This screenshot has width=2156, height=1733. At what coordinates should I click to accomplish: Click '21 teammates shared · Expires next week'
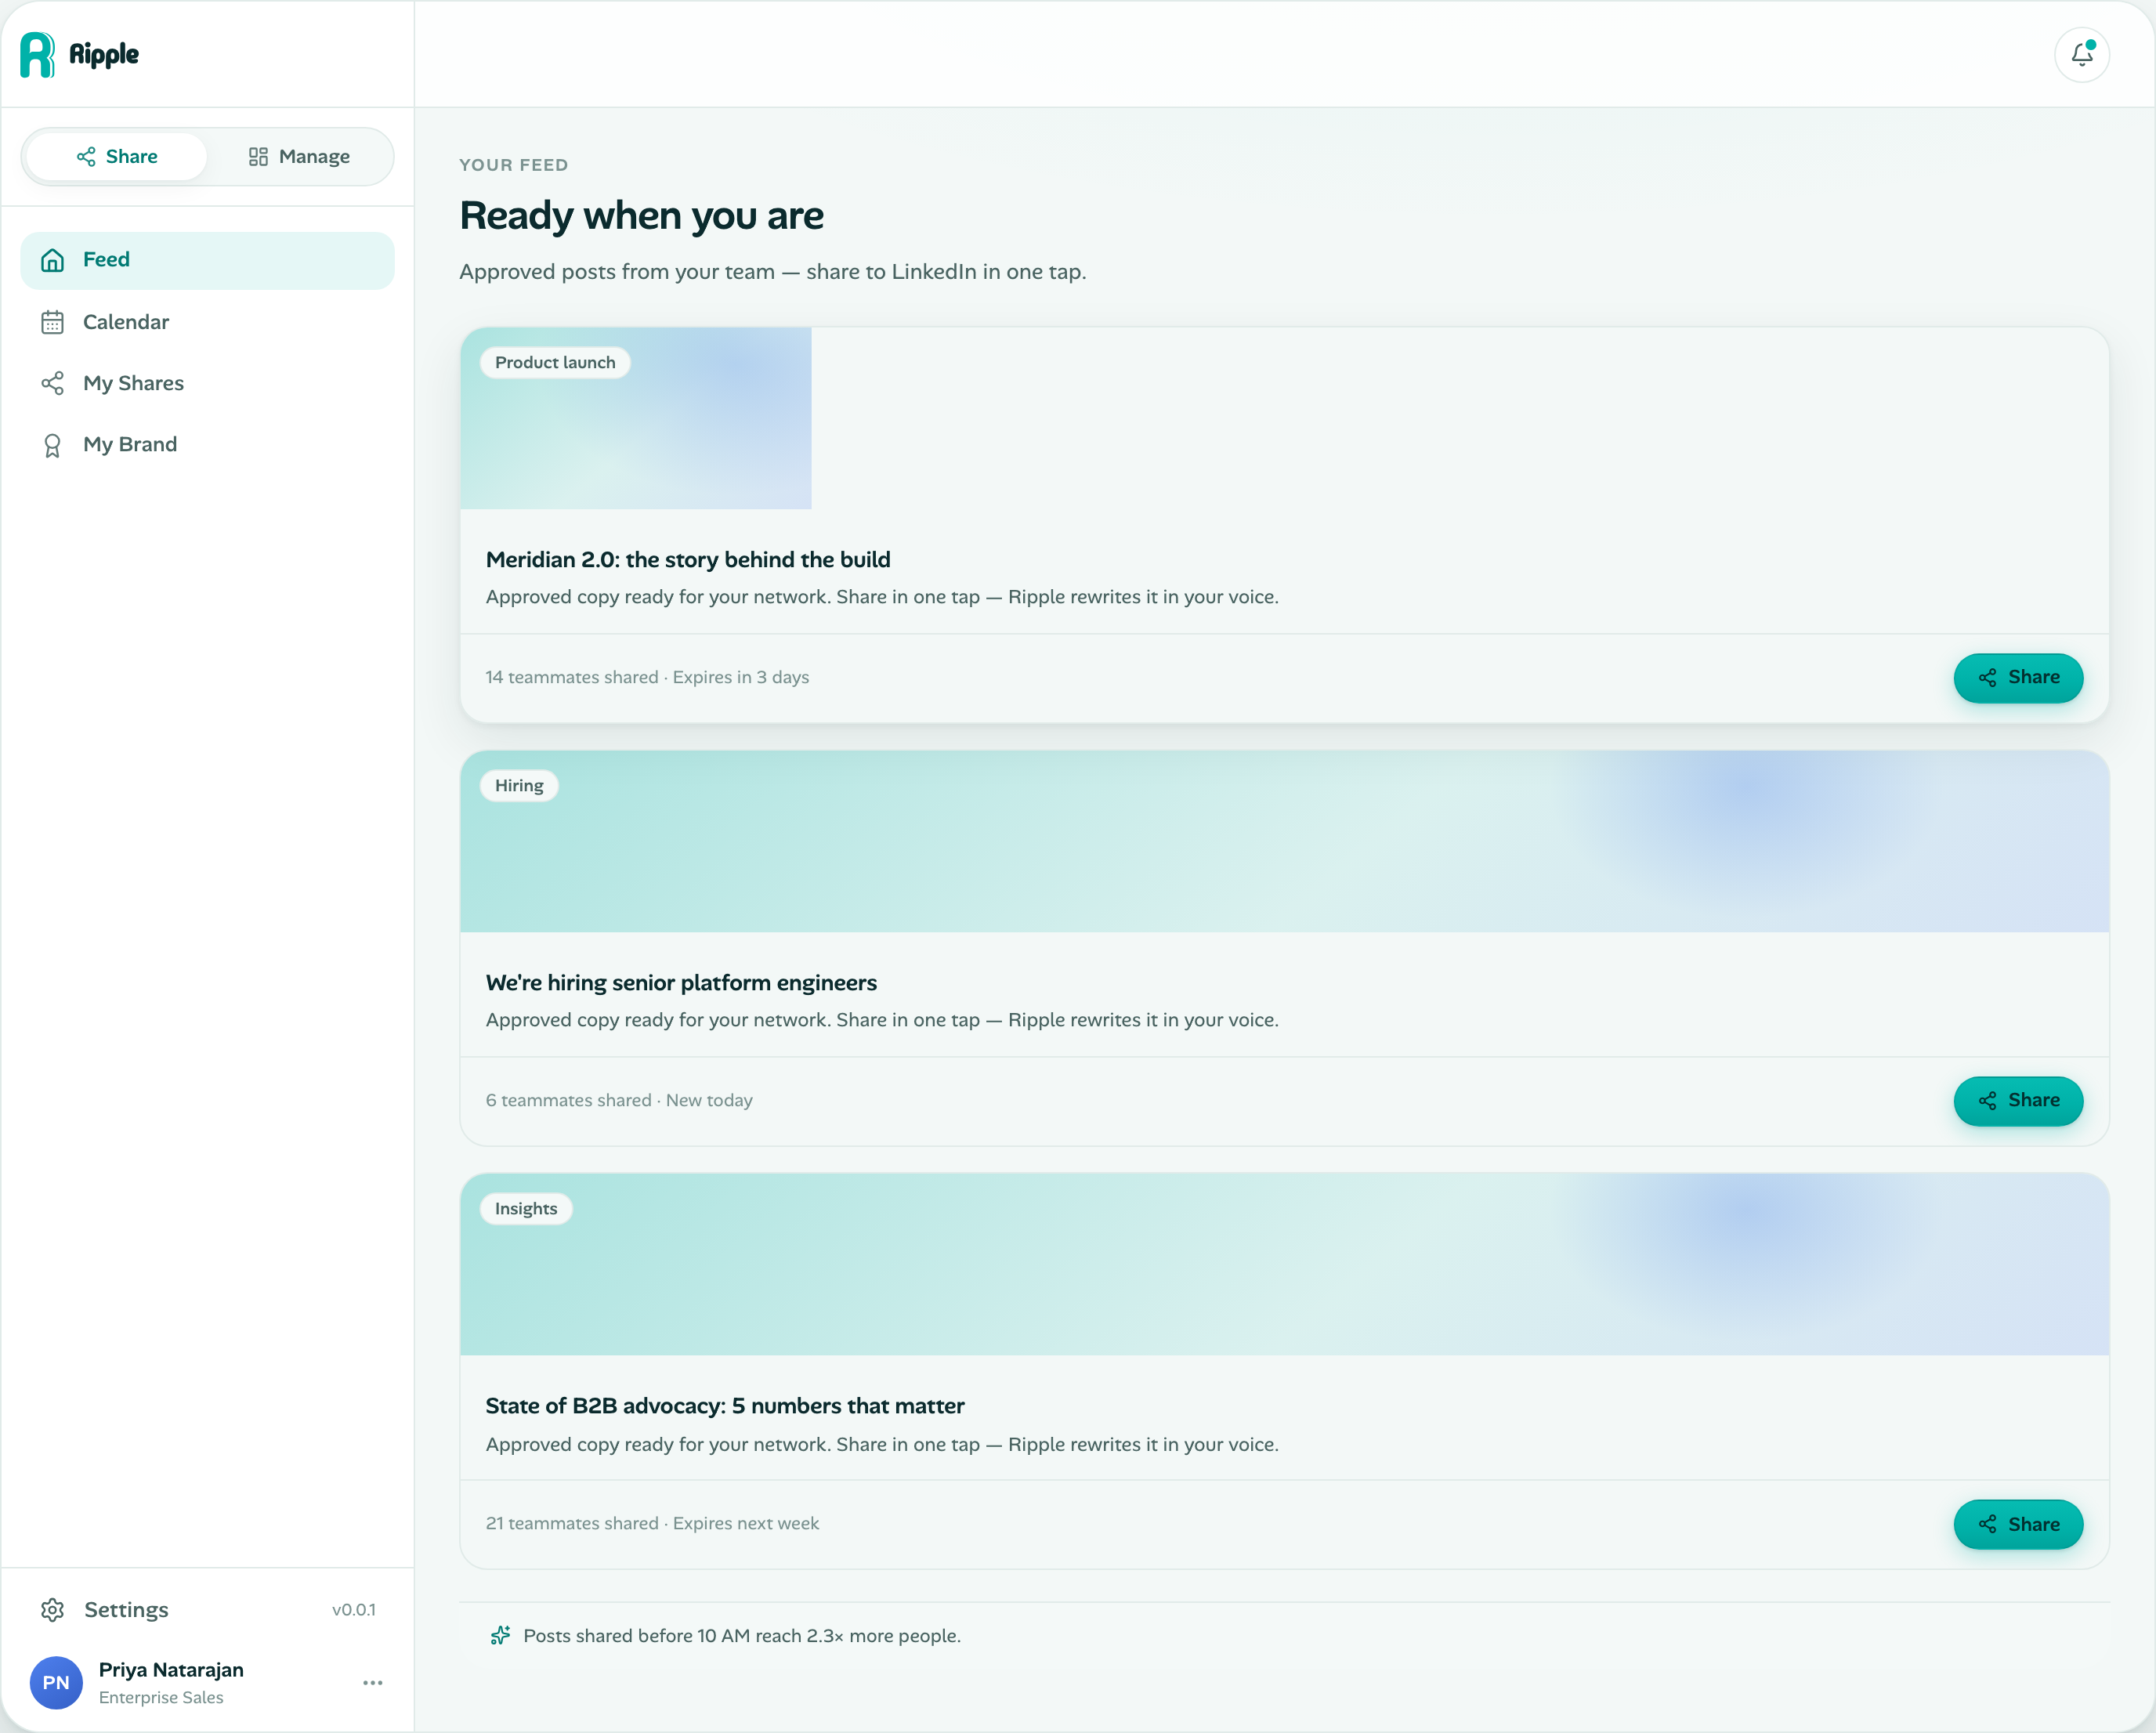[x=652, y=1523]
